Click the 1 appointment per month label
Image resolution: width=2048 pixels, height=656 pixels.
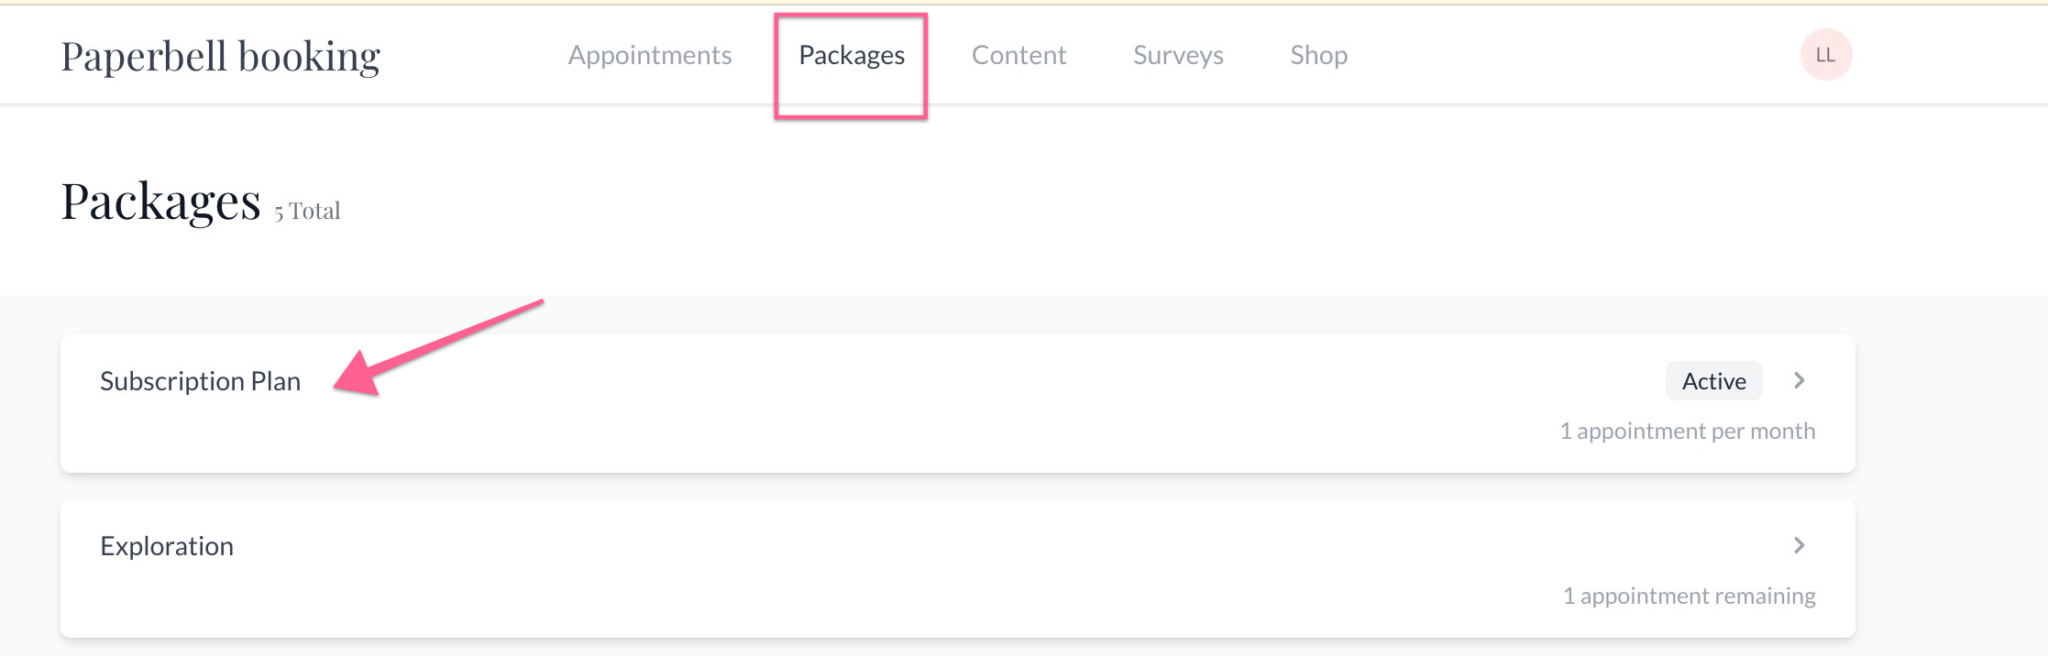[1687, 431]
